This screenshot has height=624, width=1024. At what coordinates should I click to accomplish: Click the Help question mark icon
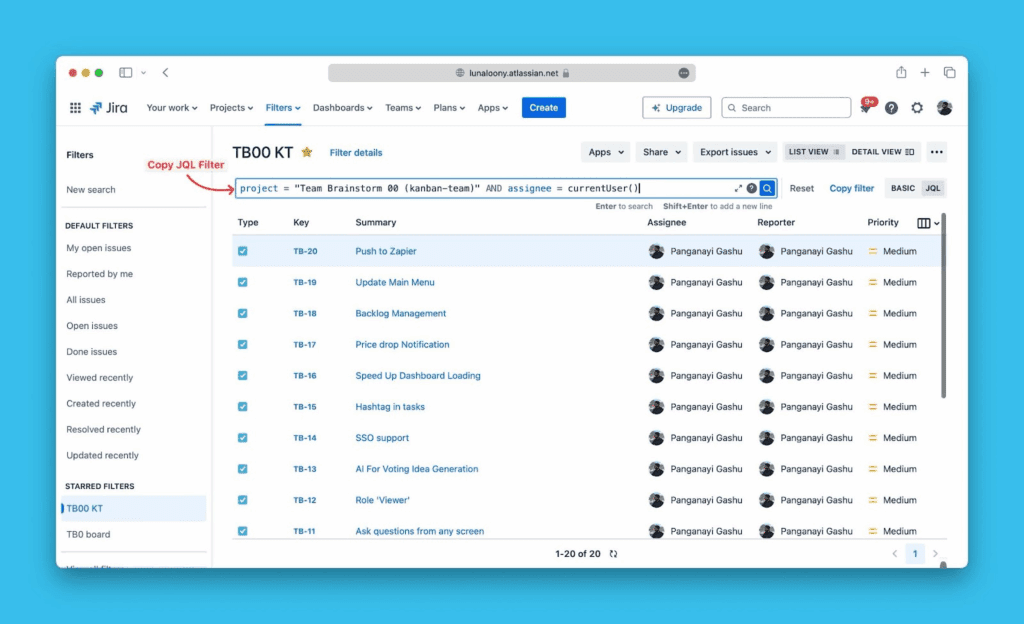(891, 107)
